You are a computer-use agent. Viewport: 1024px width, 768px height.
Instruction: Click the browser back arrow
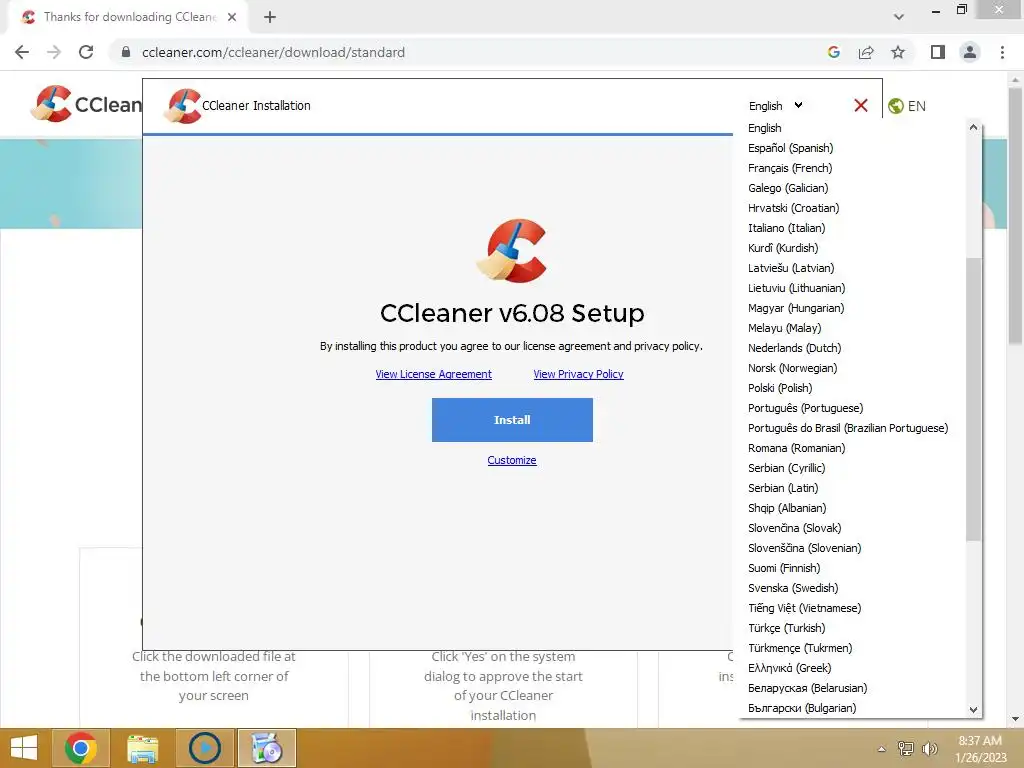tap(22, 52)
